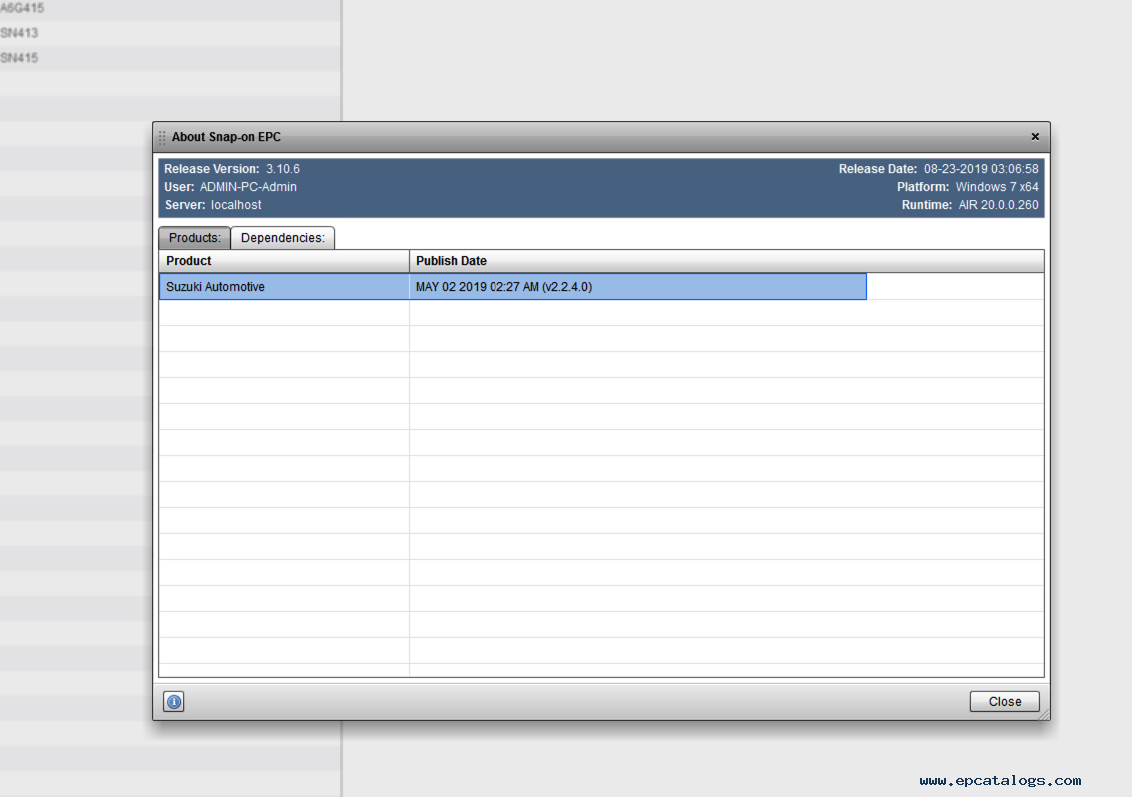1132x797 pixels.
Task: Click the Product column header
Action: pos(284,261)
